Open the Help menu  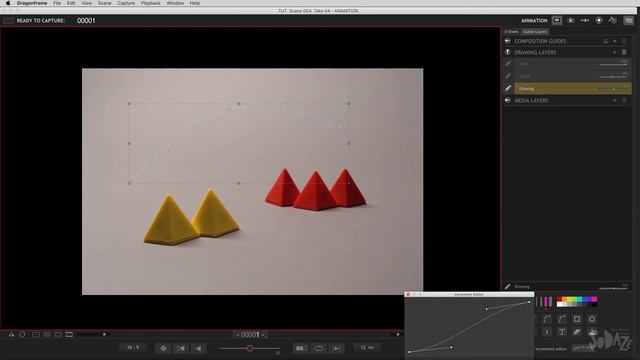pyautogui.click(x=195, y=3)
